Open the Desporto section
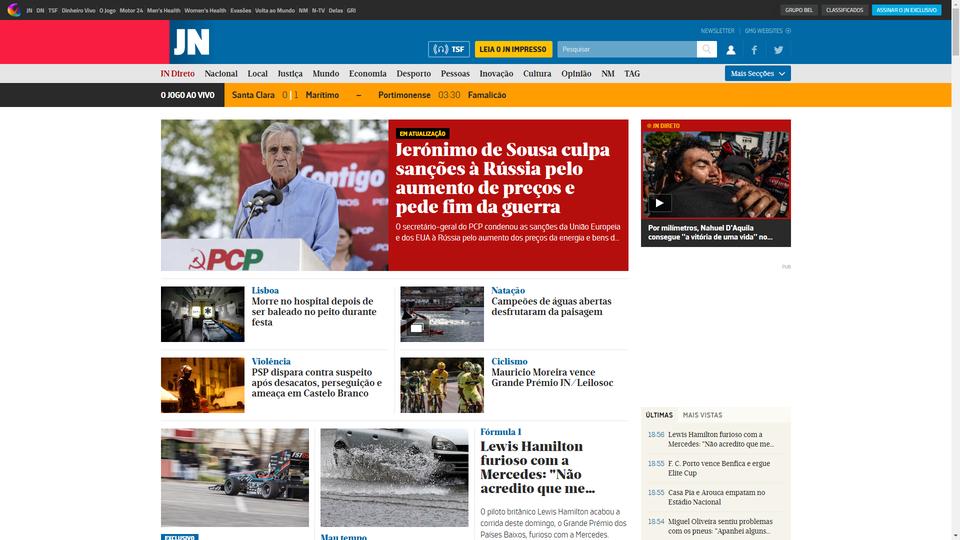960x540 pixels. click(x=413, y=73)
